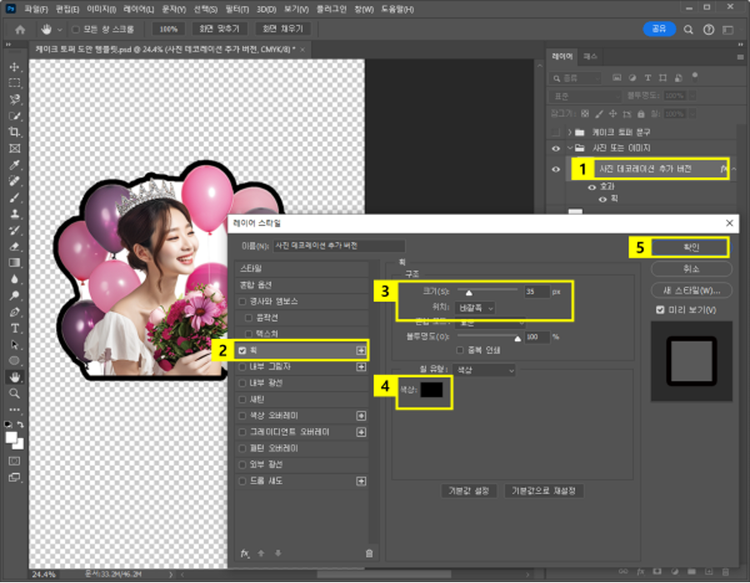Toggle 미리 보기 preview checkbox
The height and width of the screenshot is (583, 750).
pos(661,310)
